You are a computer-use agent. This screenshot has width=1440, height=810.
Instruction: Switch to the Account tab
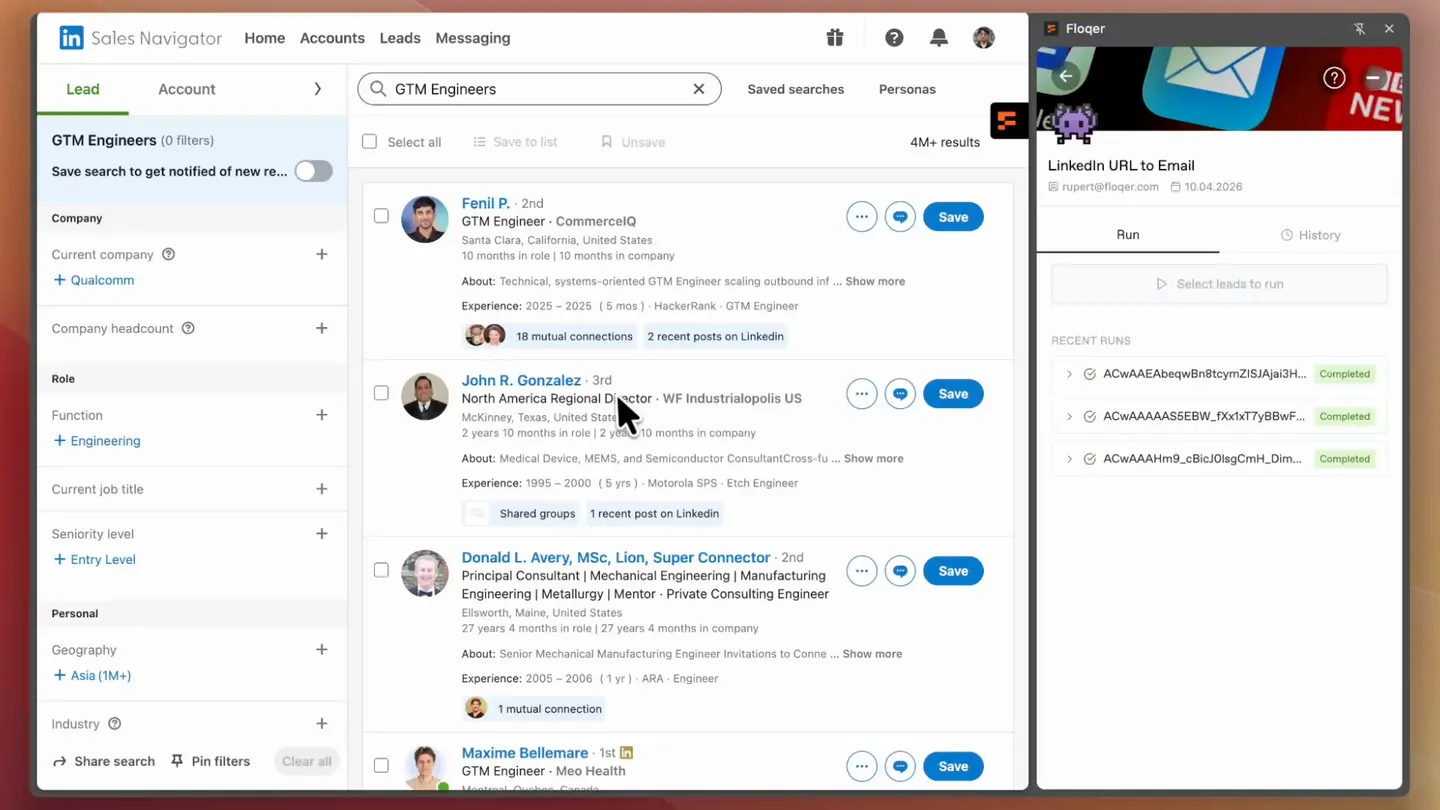[187, 89]
